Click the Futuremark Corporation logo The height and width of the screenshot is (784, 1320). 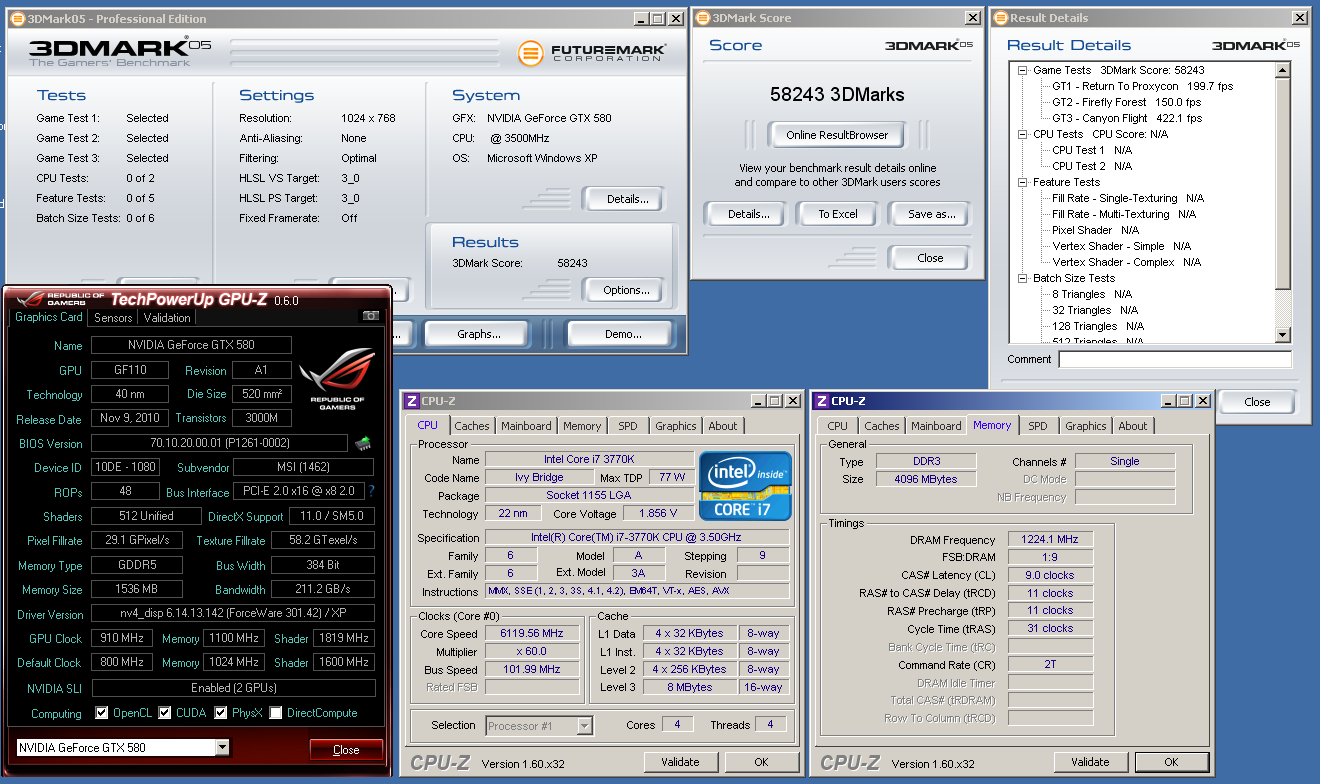pos(591,53)
